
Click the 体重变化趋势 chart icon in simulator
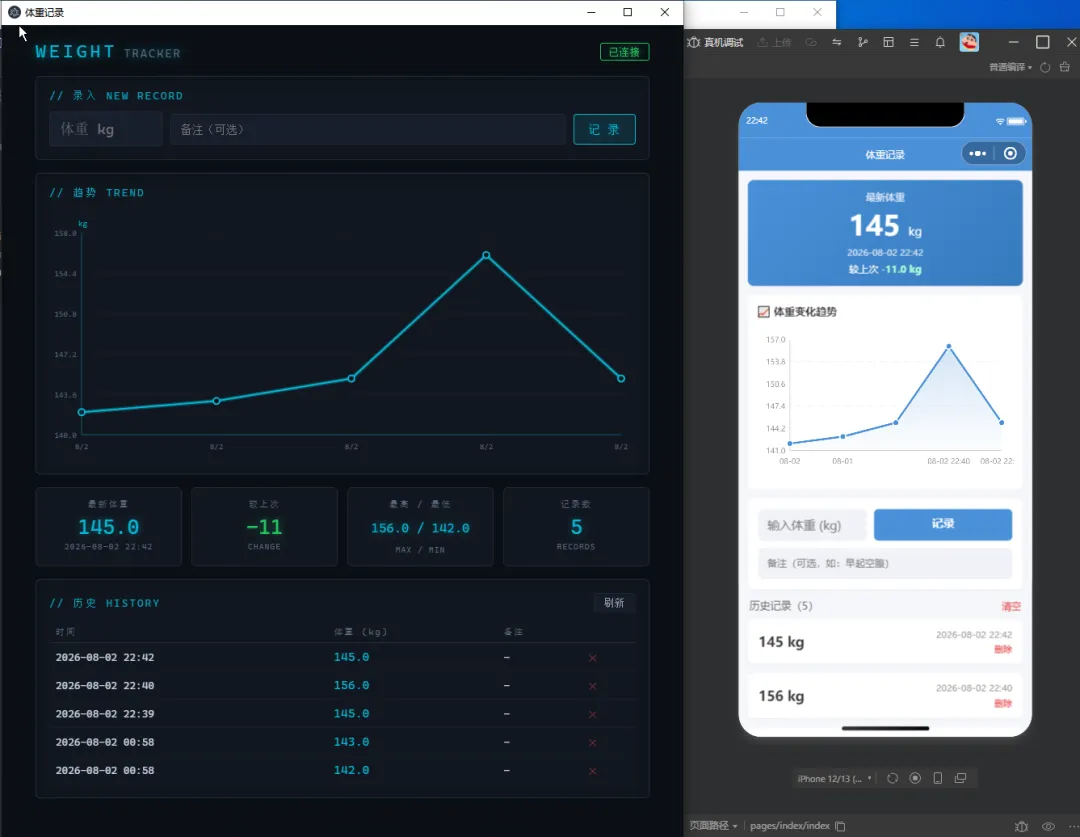point(763,312)
